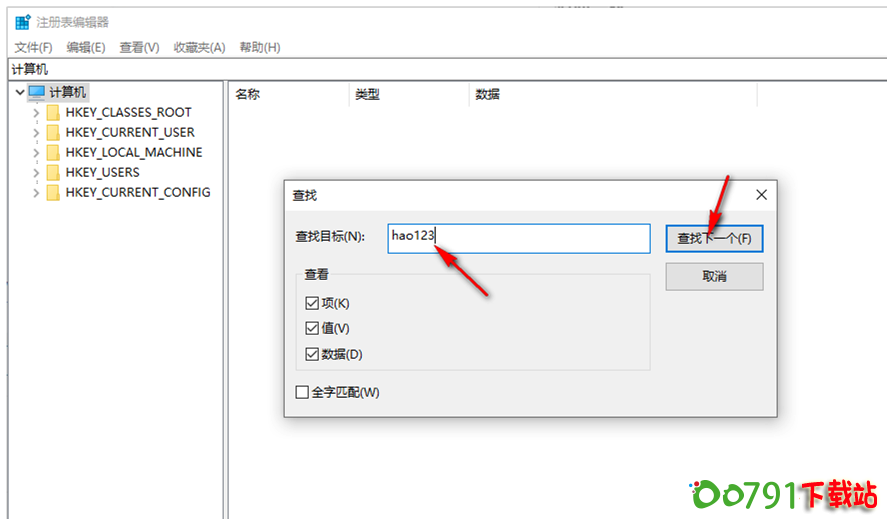Toggle the 值(V) checkbox
This screenshot has height=519, width=887.
tap(312, 328)
